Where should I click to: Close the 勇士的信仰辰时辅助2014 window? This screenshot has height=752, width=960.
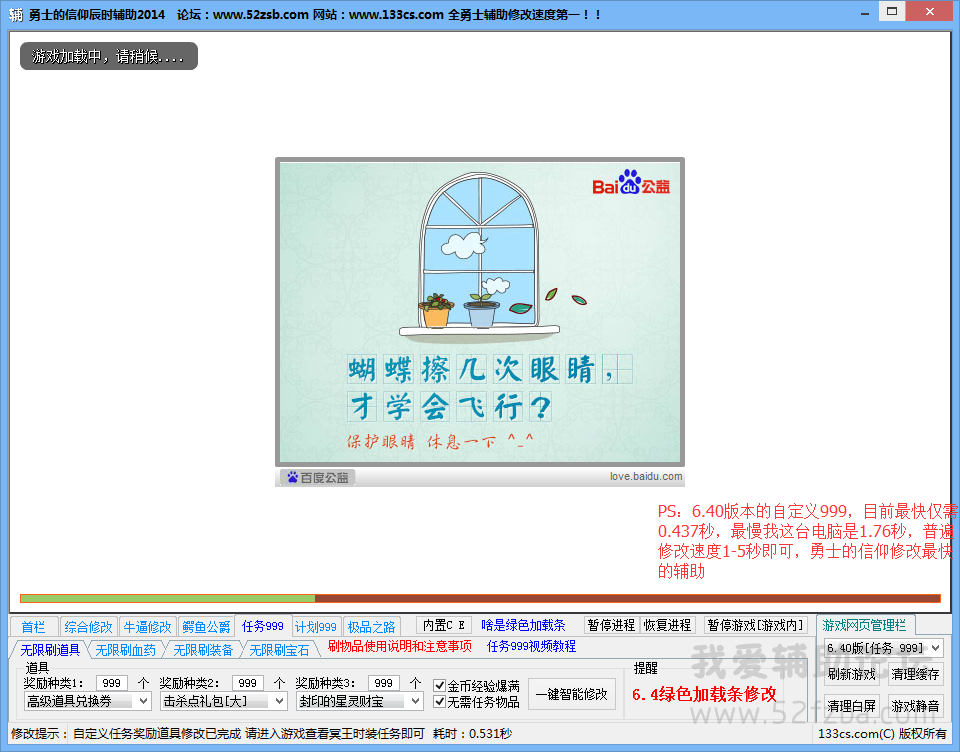click(x=929, y=12)
